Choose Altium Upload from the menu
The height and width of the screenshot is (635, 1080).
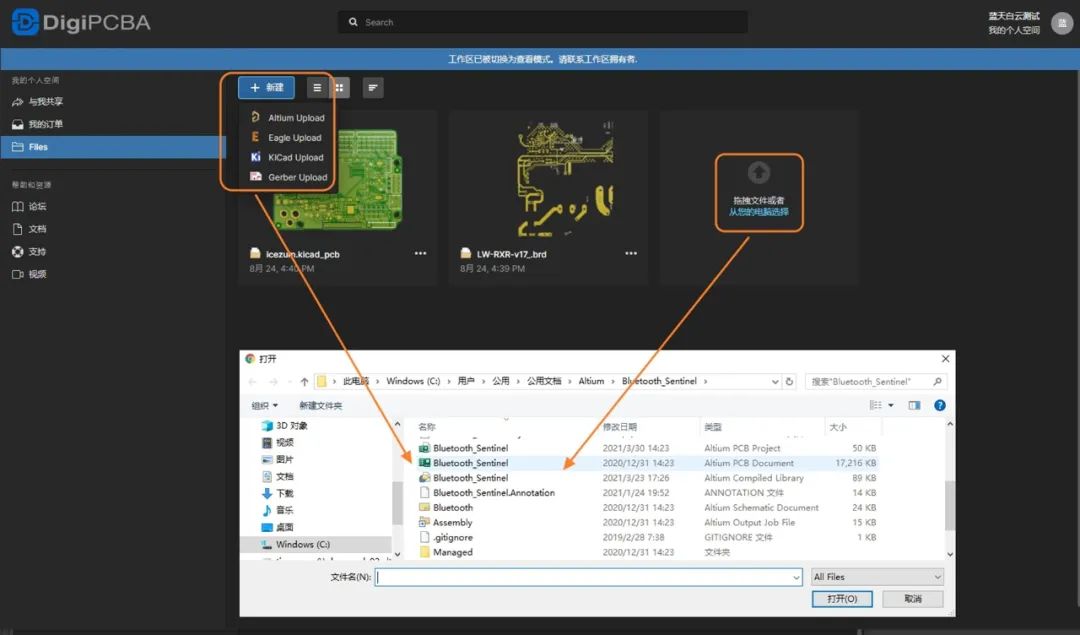(287, 118)
